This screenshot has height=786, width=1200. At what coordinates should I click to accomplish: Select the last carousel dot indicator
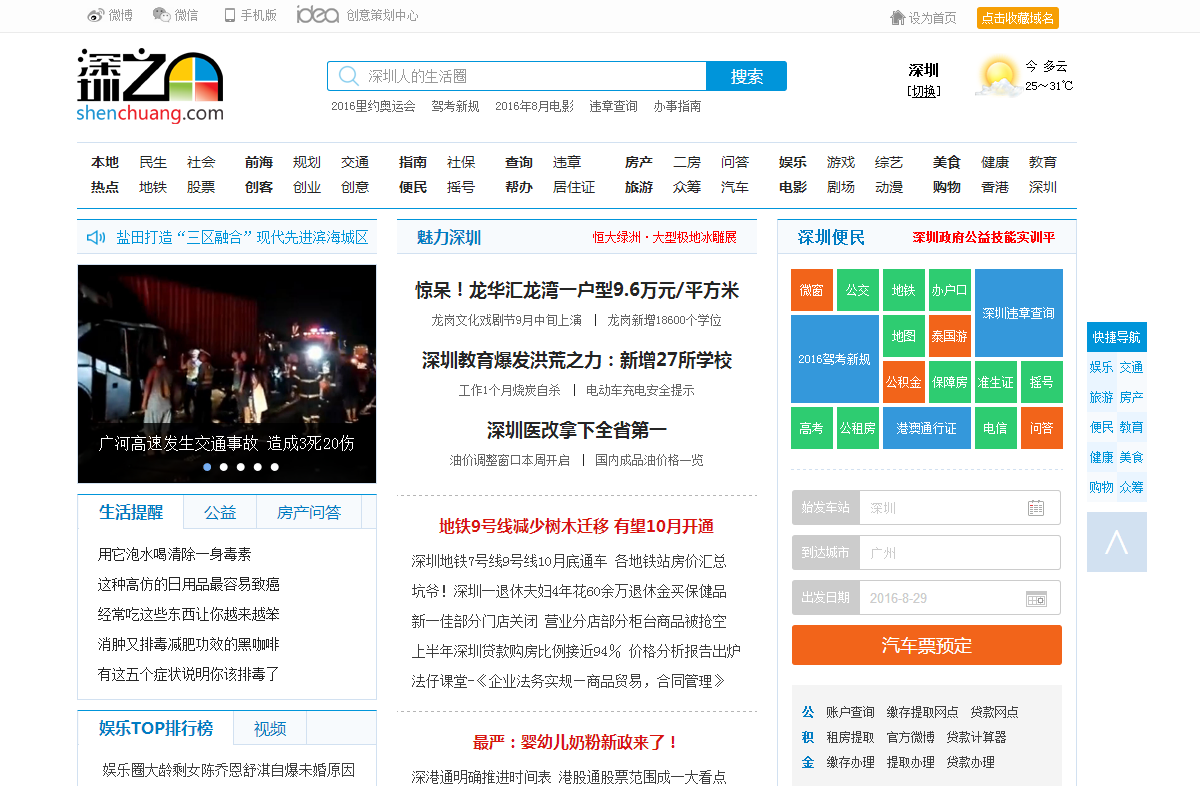[275, 466]
